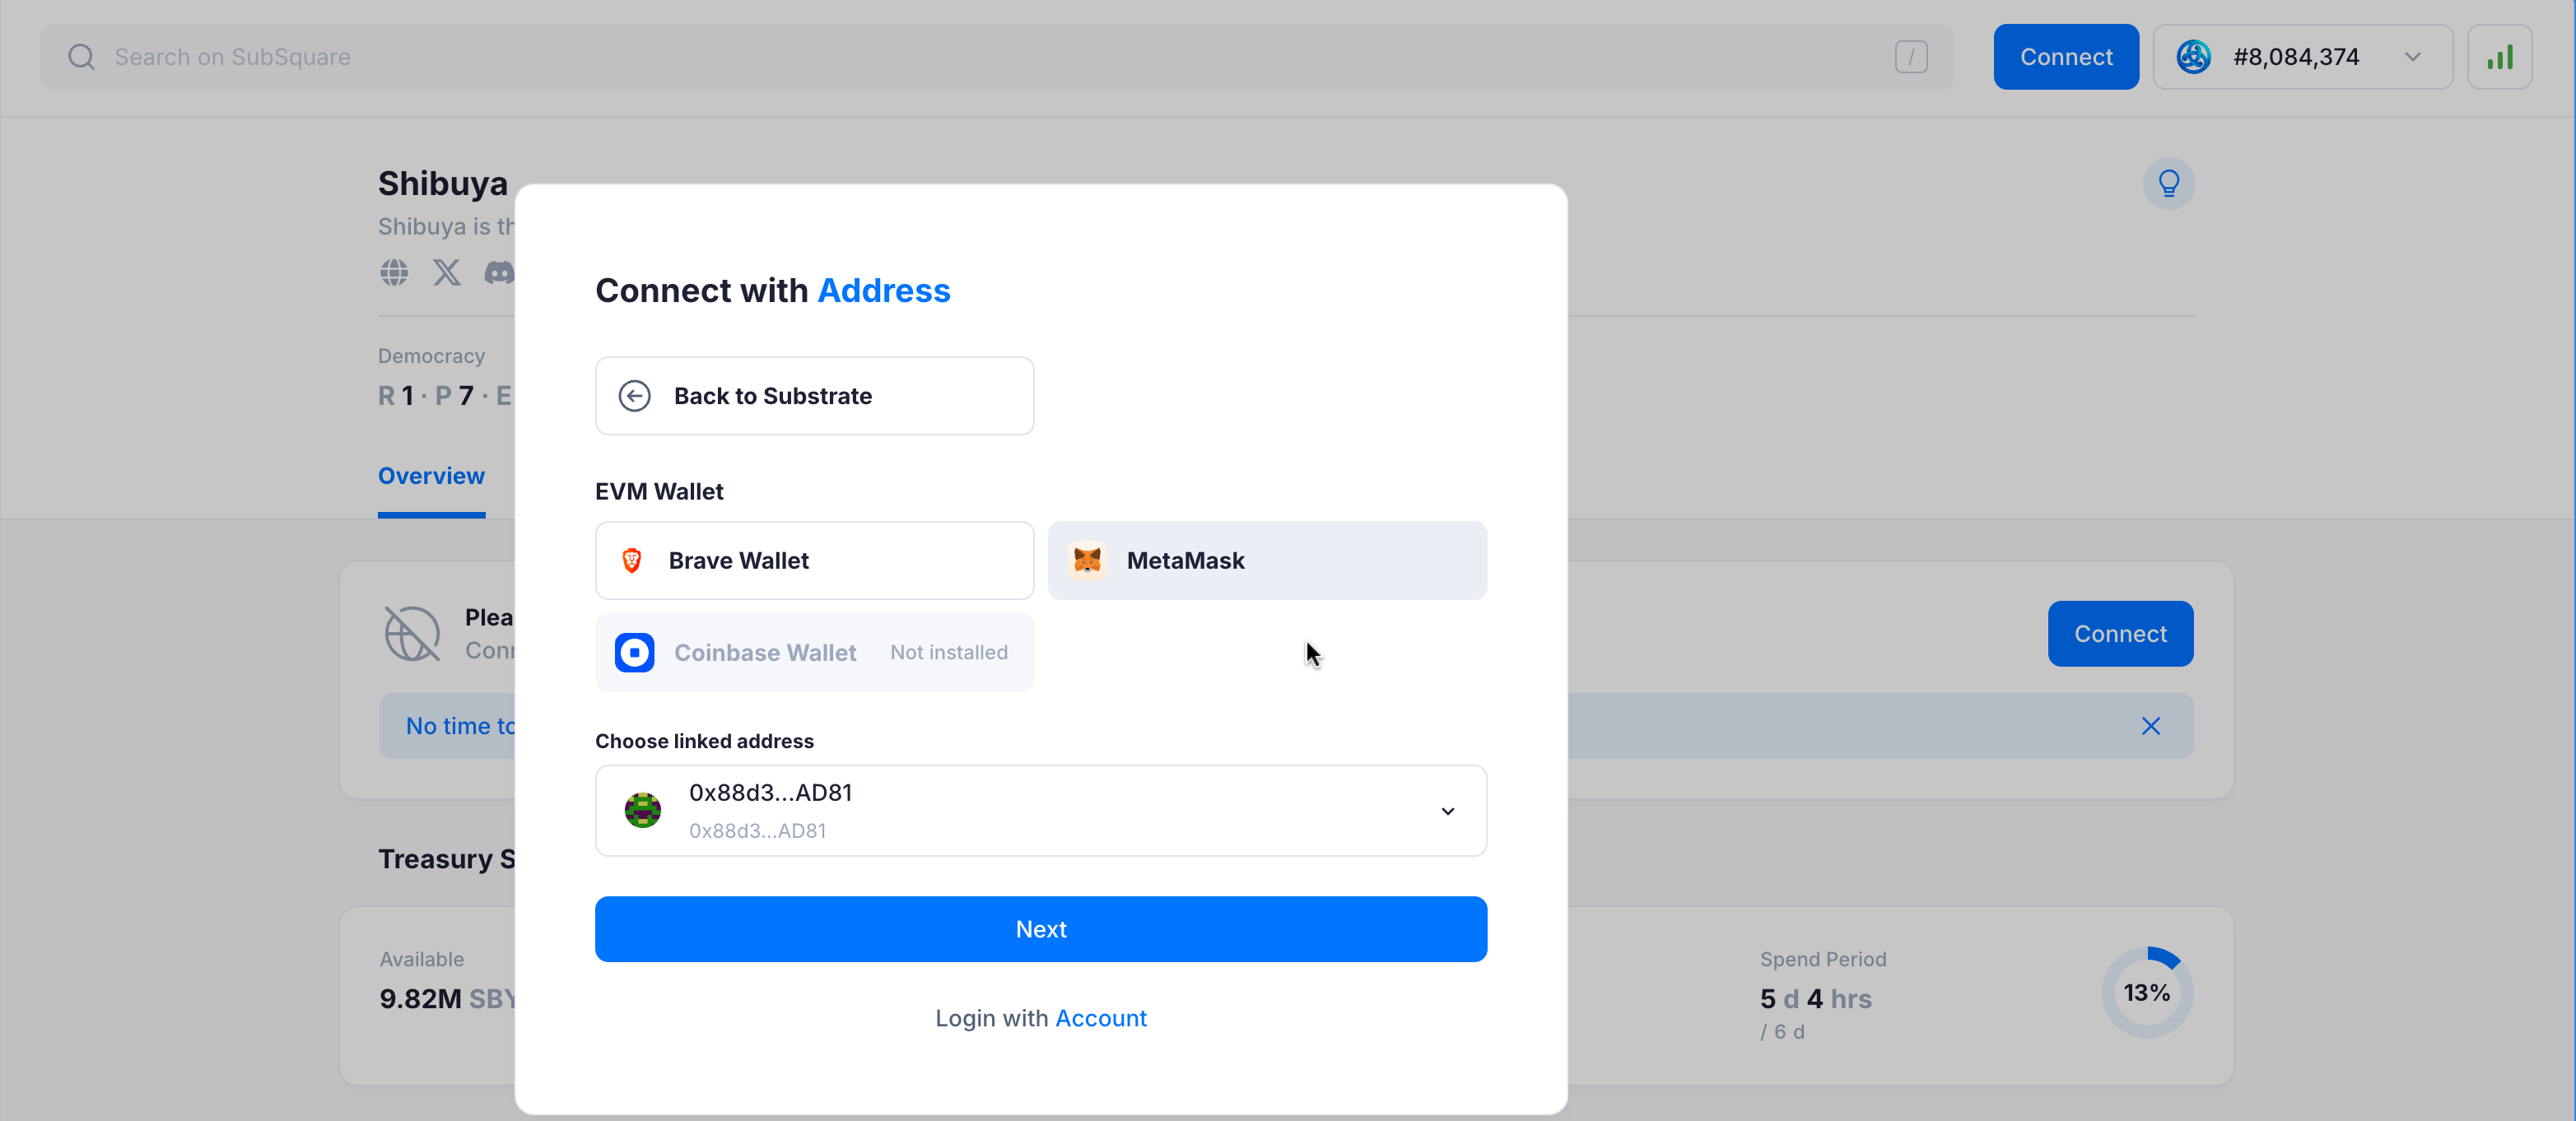Click the search magnifier icon
This screenshot has height=1121, width=2576.
coord(81,57)
